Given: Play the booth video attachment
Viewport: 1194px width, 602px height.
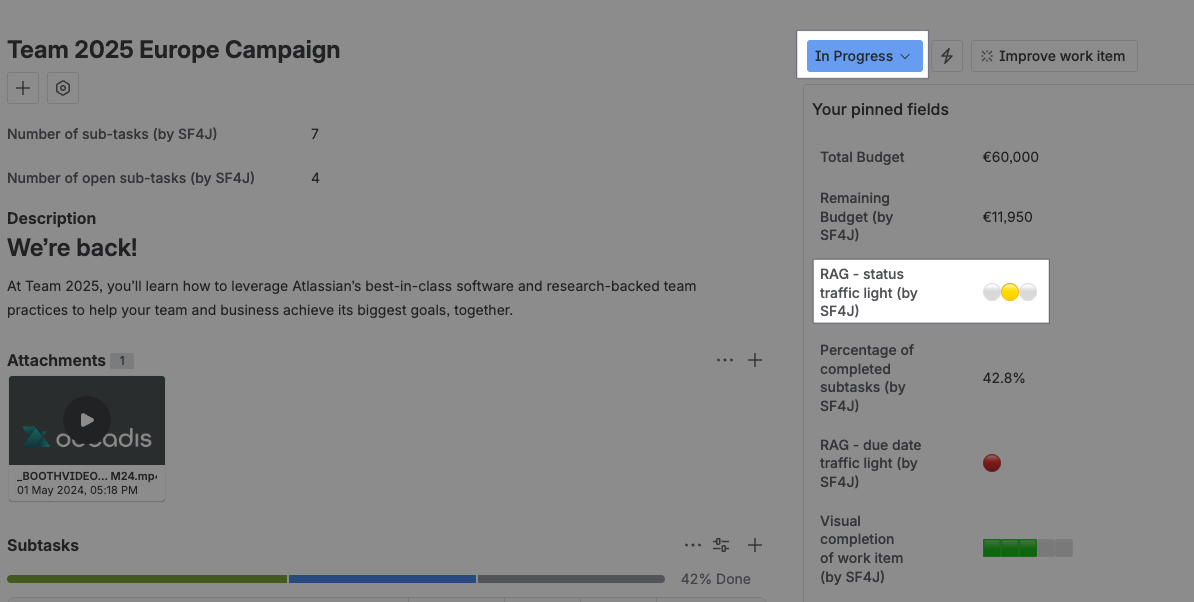Looking at the screenshot, I should pos(87,420).
